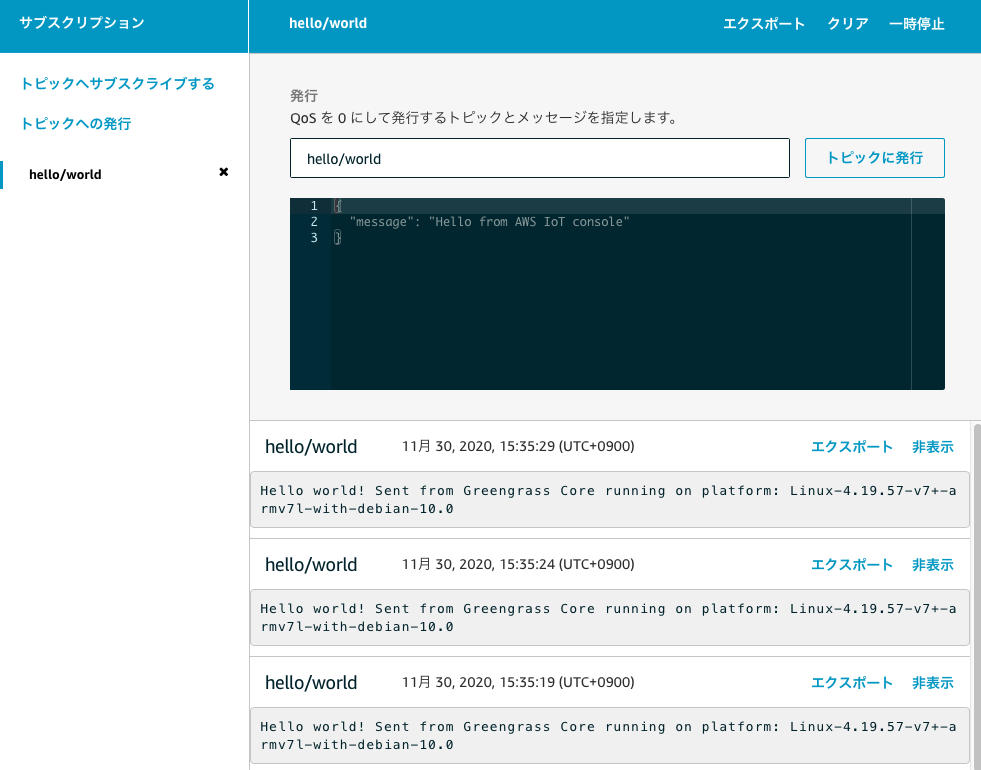Viewport: 981px width, 770px height.
Task: Export the 15:35:24 message
Action: [x=851, y=564]
